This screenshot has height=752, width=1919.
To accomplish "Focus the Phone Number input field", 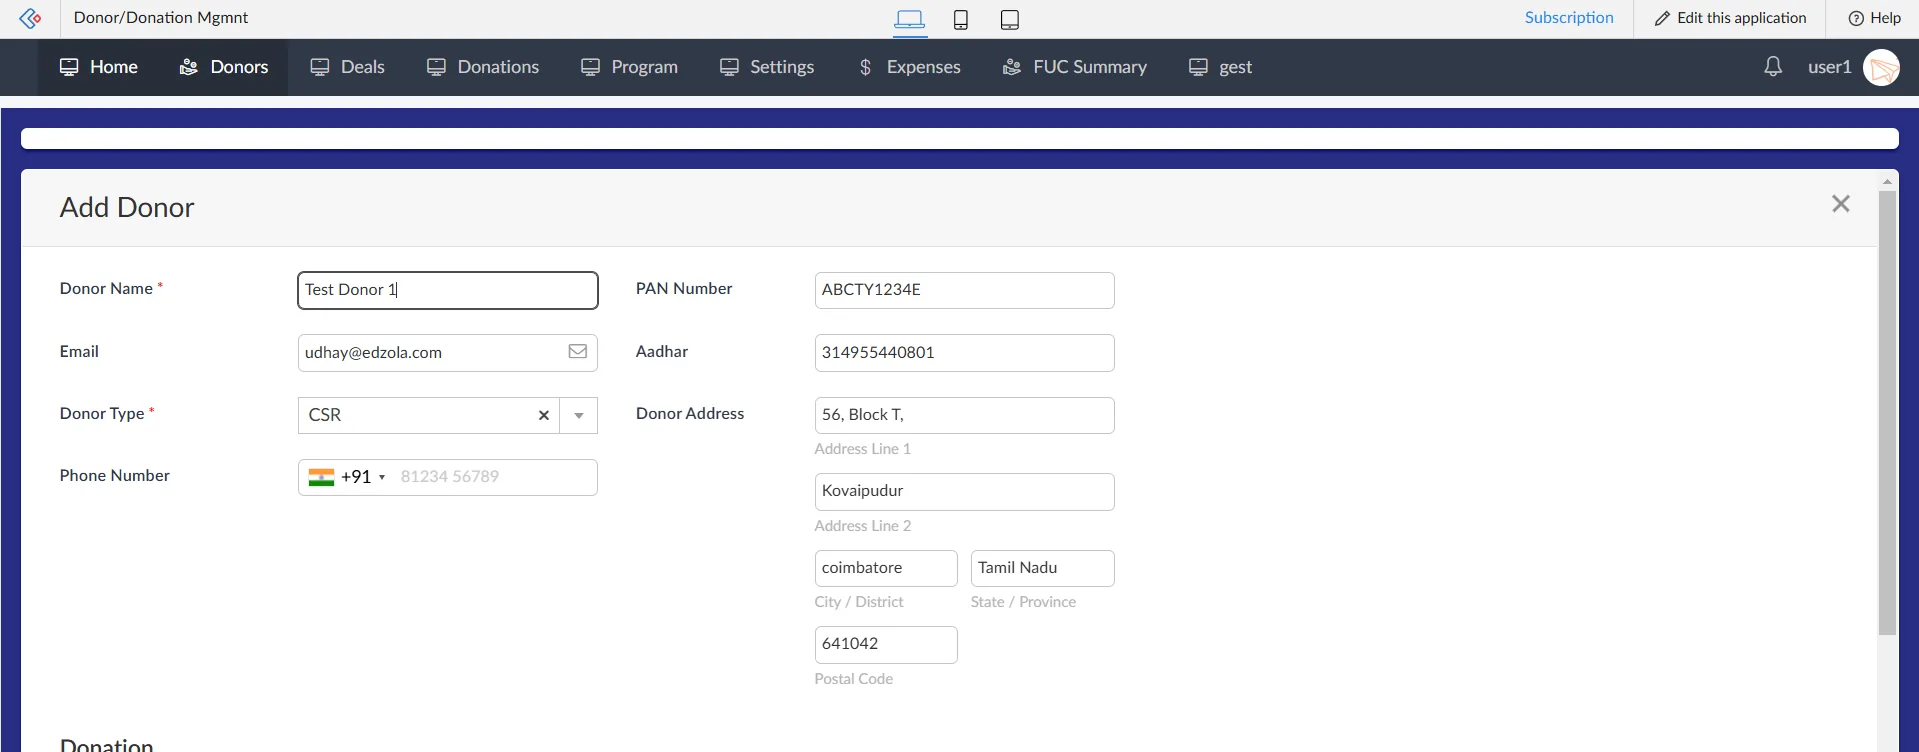I will (495, 477).
